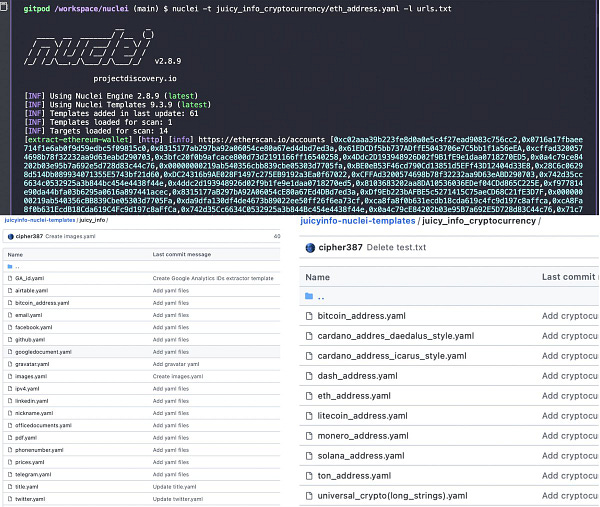Click the file icon next to litecoin_address.yaml
The image size is (600, 507).
(x=309, y=416)
